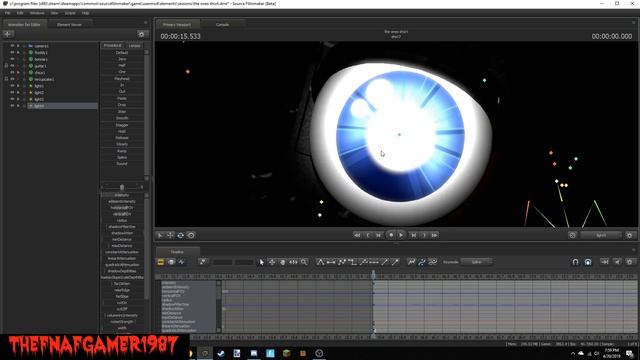The width and height of the screenshot is (640, 360).
Task: Pick the viewport move manipulator
Action: (x=170, y=236)
